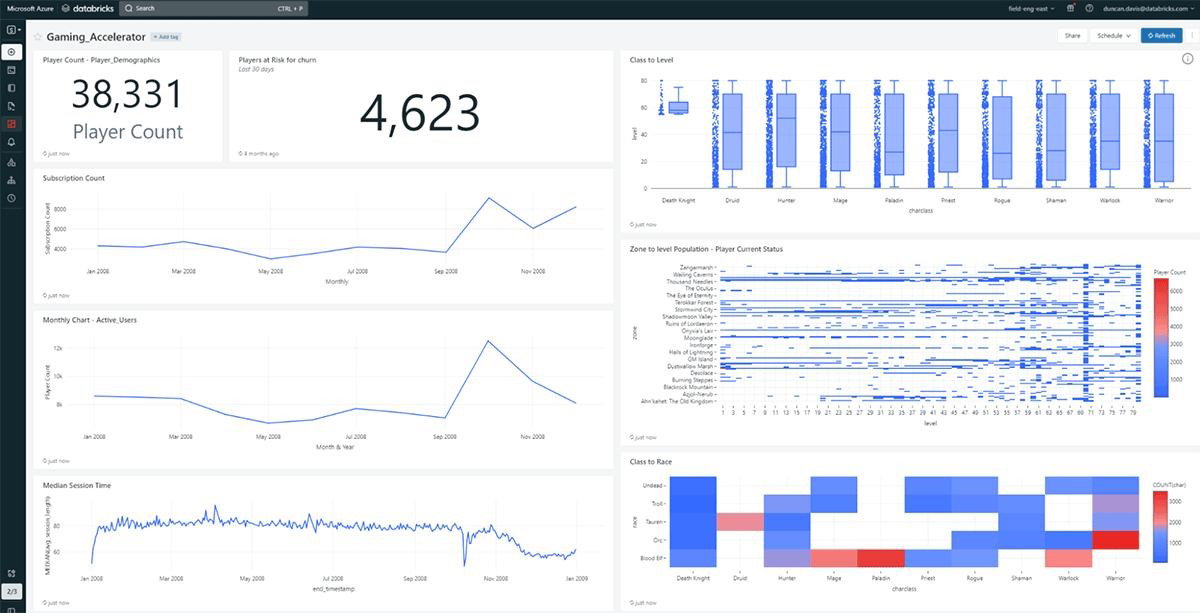Select the red Dashboards sidebar icon
The height and width of the screenshot is (613, 1200).
(x=12, y=124)
